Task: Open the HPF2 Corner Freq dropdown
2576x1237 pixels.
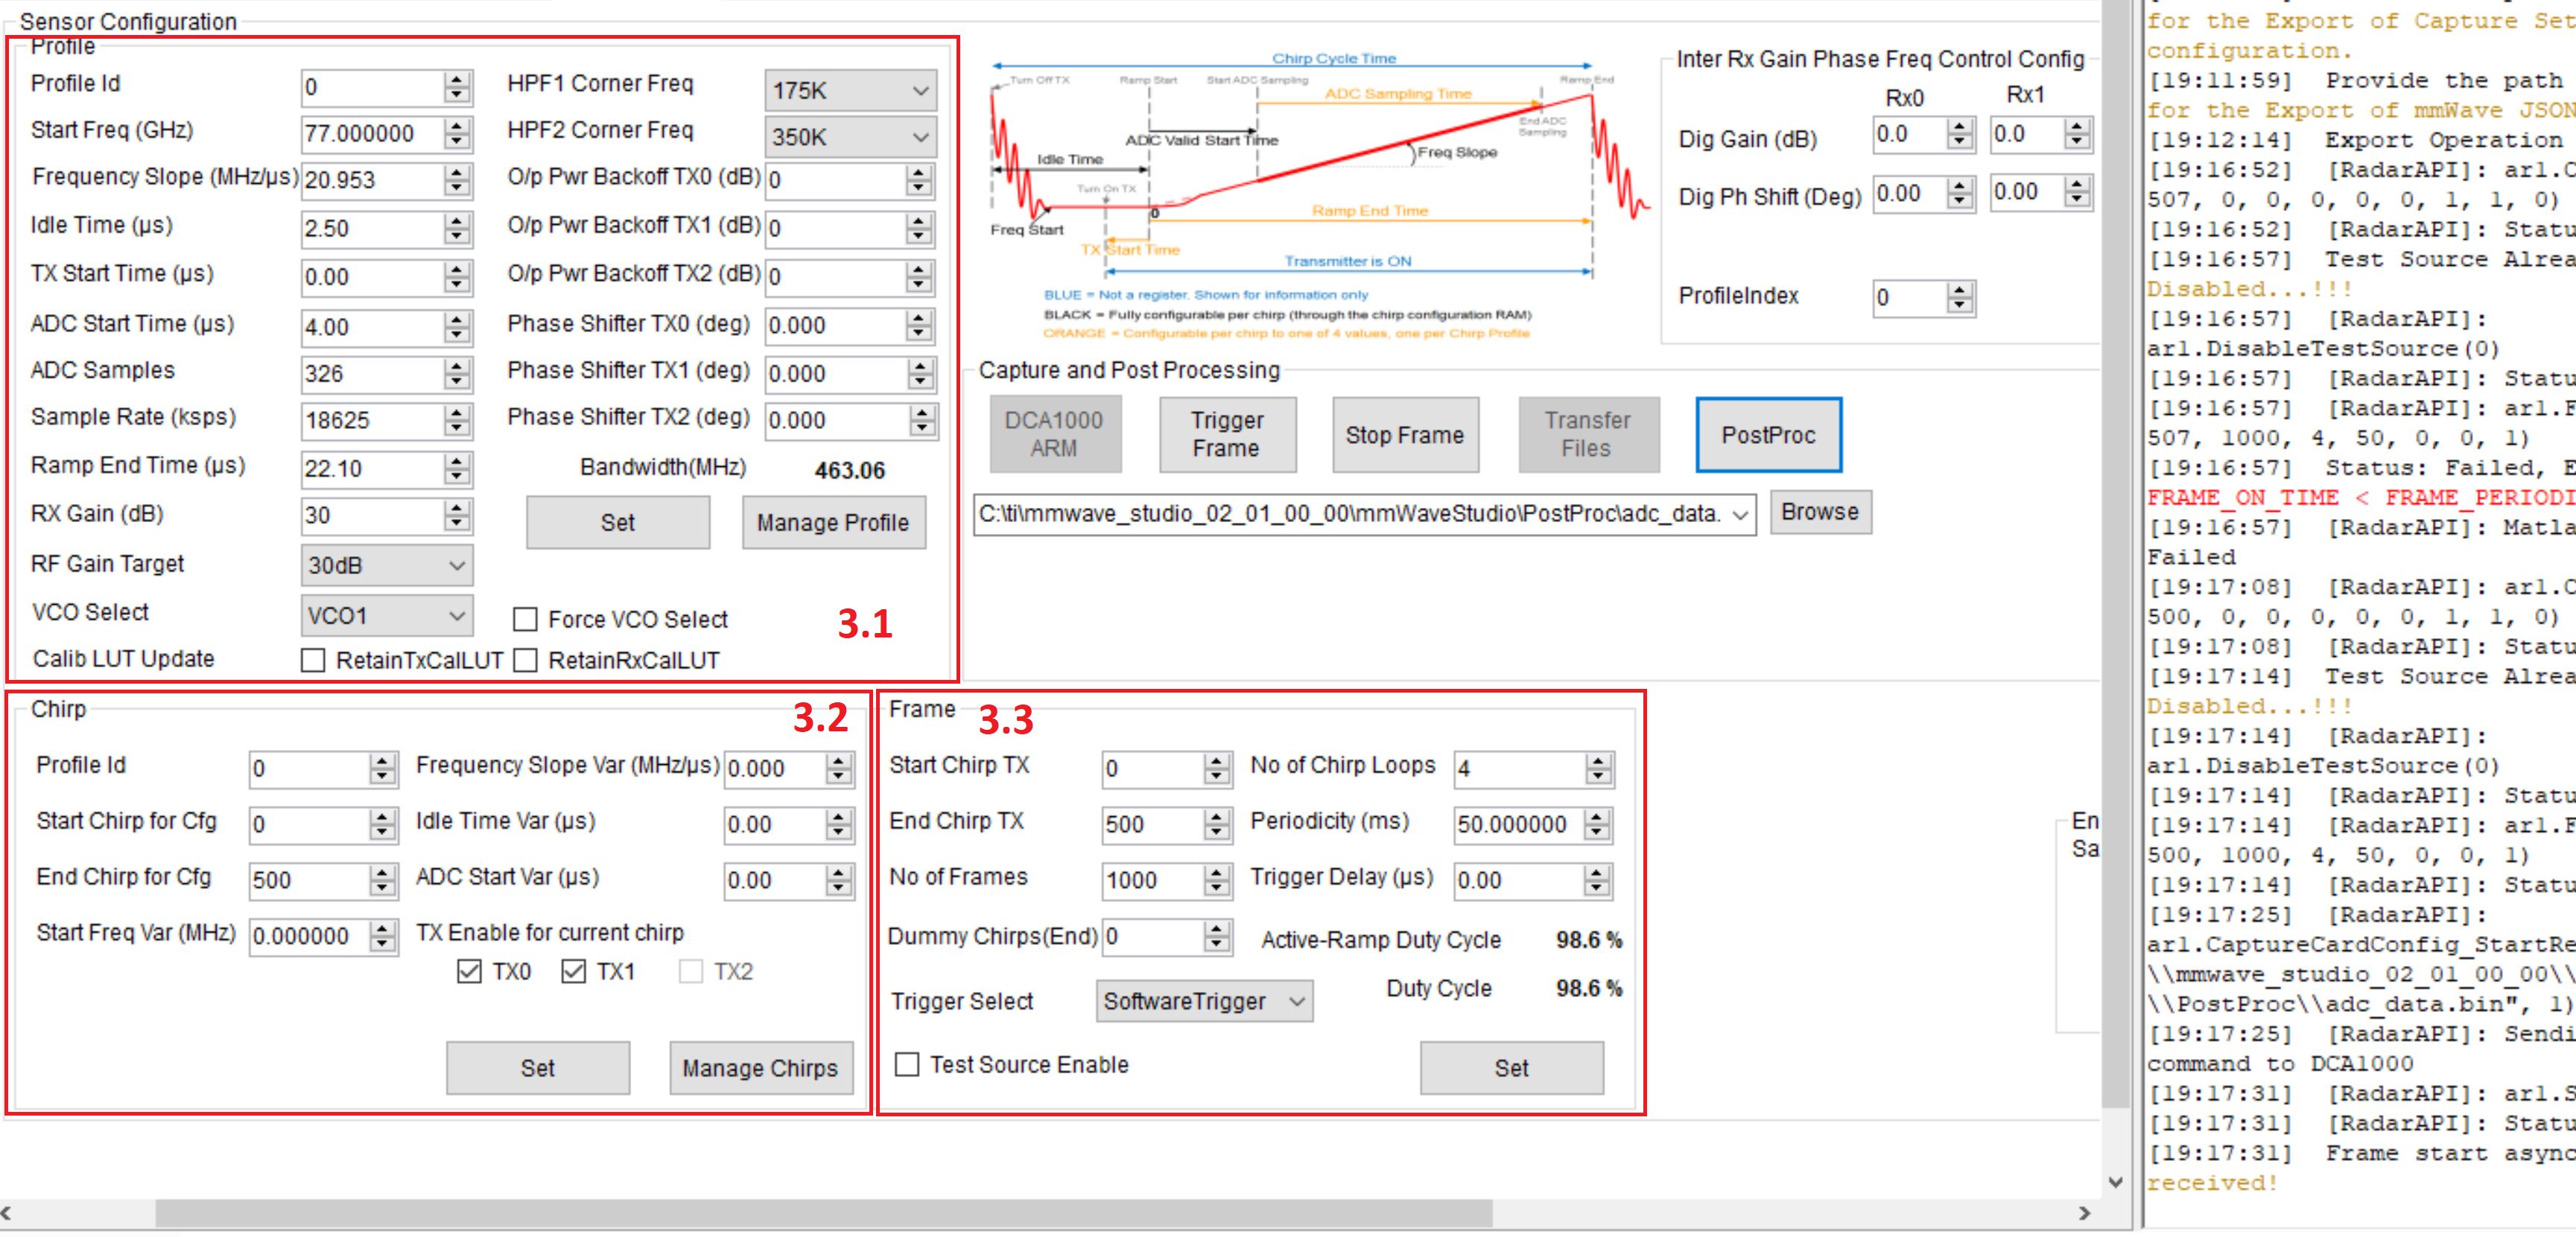Action: [850, 137]
